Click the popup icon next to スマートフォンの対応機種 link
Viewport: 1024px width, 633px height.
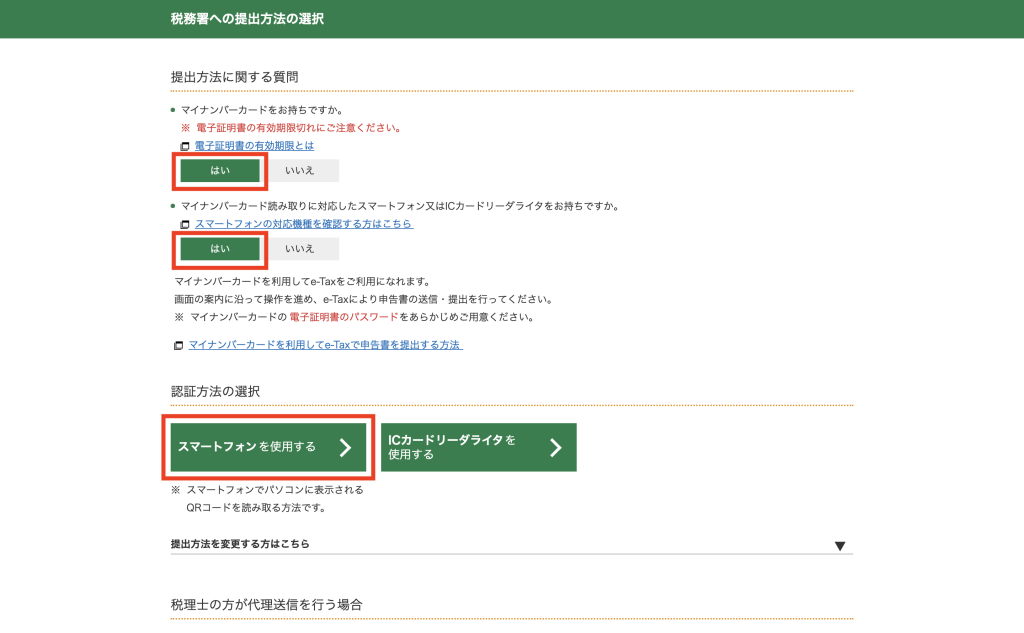coord(185,224)
